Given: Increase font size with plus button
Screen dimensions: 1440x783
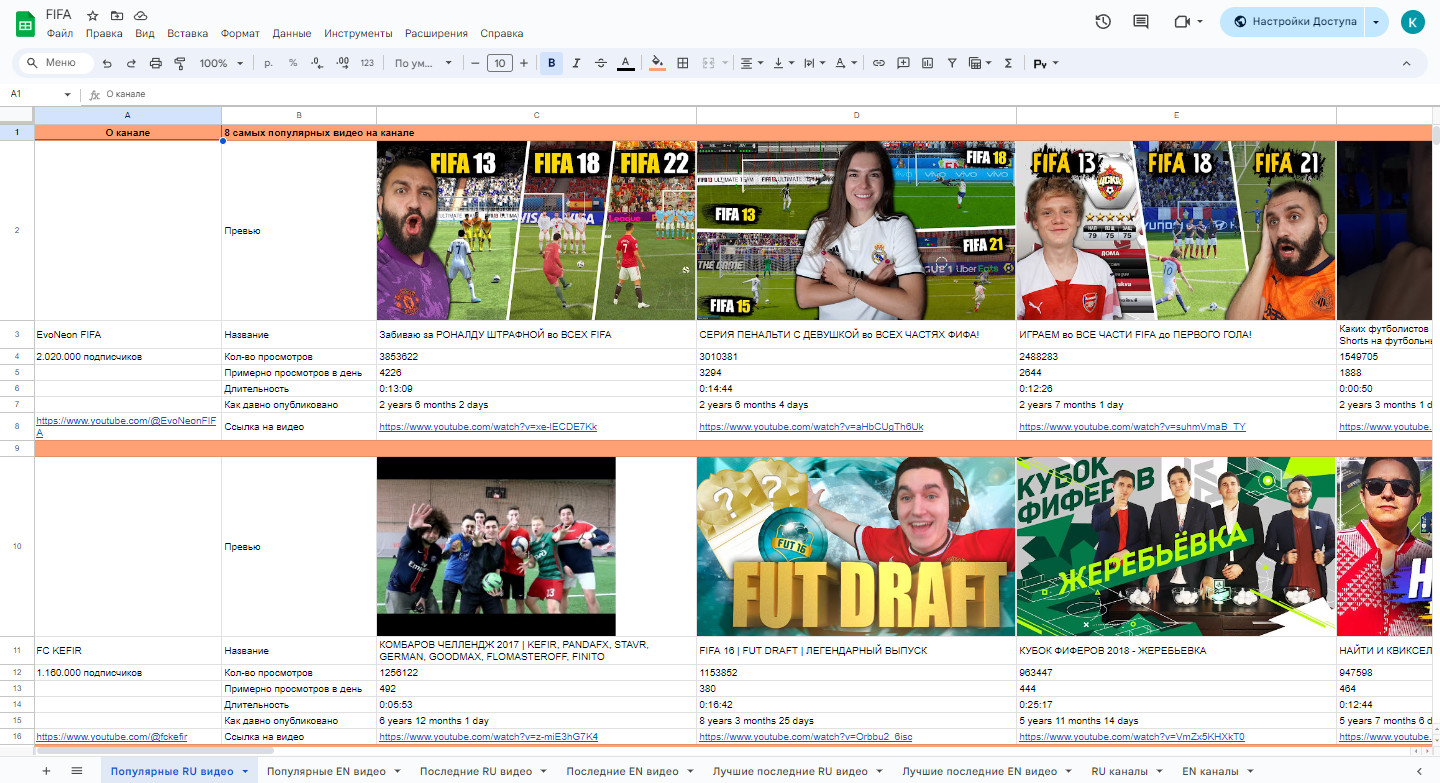Looking at the screenshot, I should pyautogui.click(x=524, y=63).
